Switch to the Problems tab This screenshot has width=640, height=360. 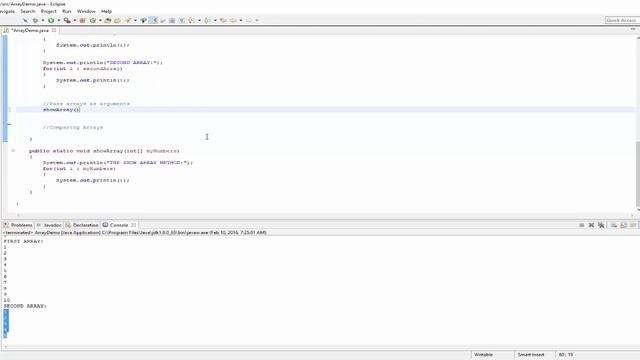click(x=18, y=225)
